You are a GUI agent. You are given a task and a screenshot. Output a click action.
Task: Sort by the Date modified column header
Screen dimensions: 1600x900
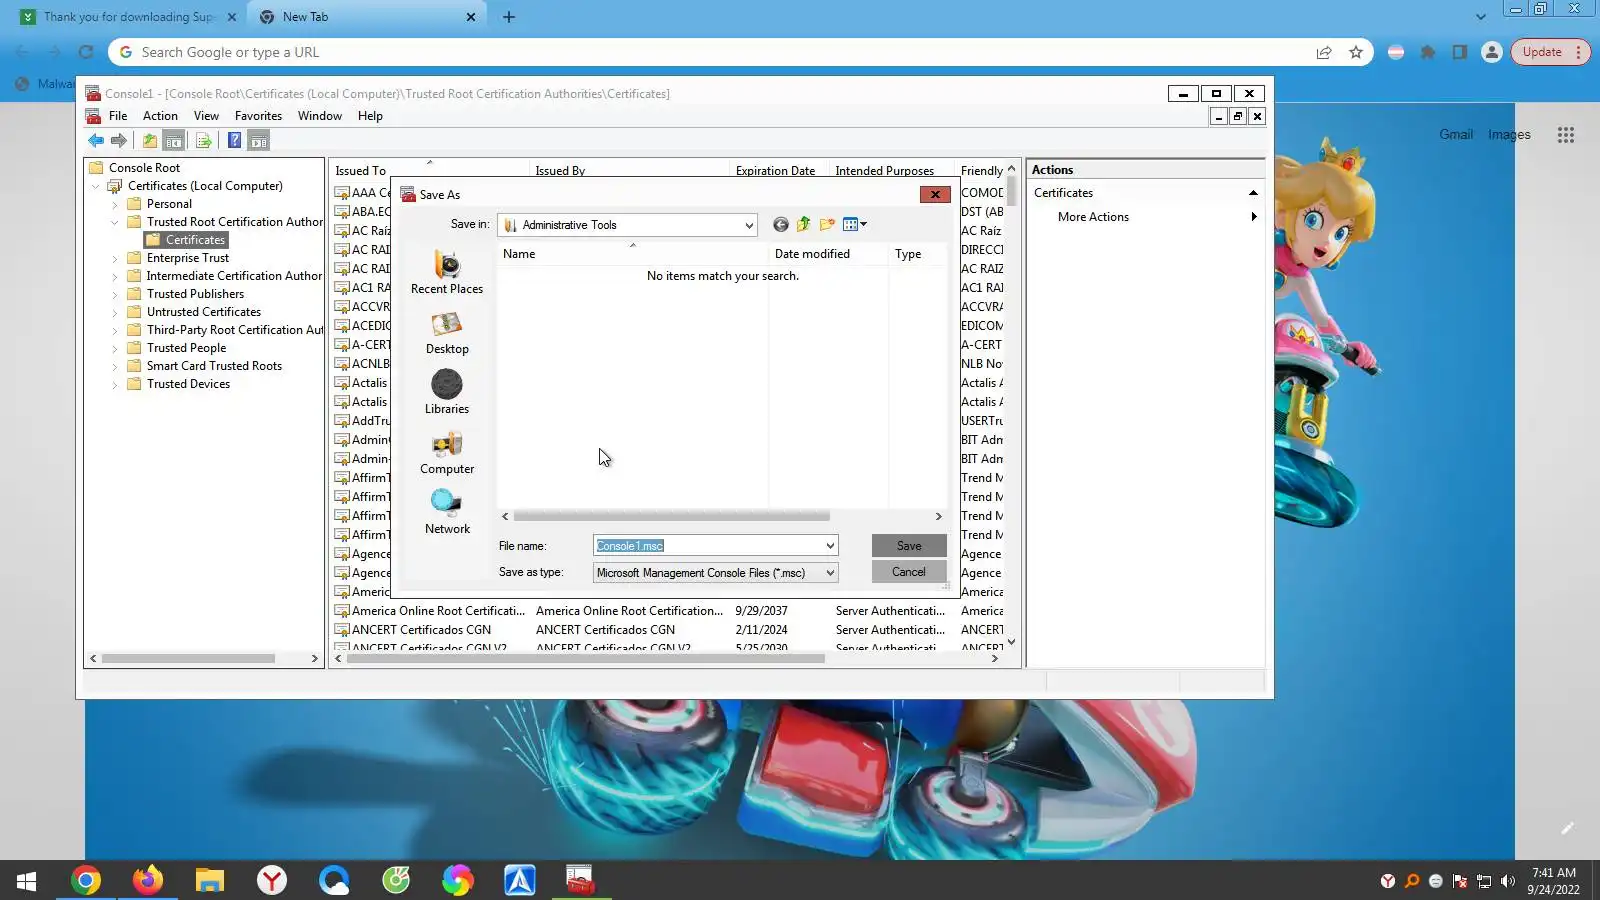812,254
